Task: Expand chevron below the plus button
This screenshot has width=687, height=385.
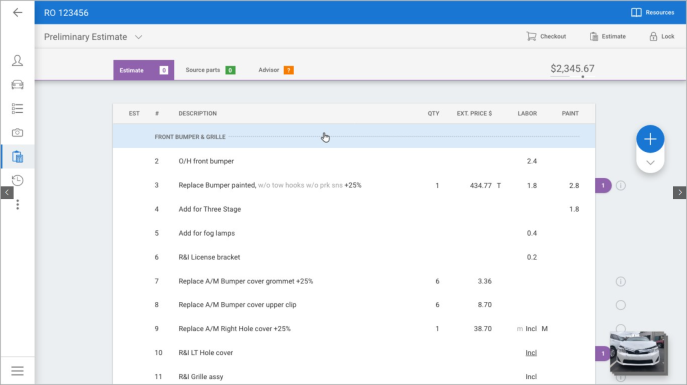Action: [x=650, y=163]
